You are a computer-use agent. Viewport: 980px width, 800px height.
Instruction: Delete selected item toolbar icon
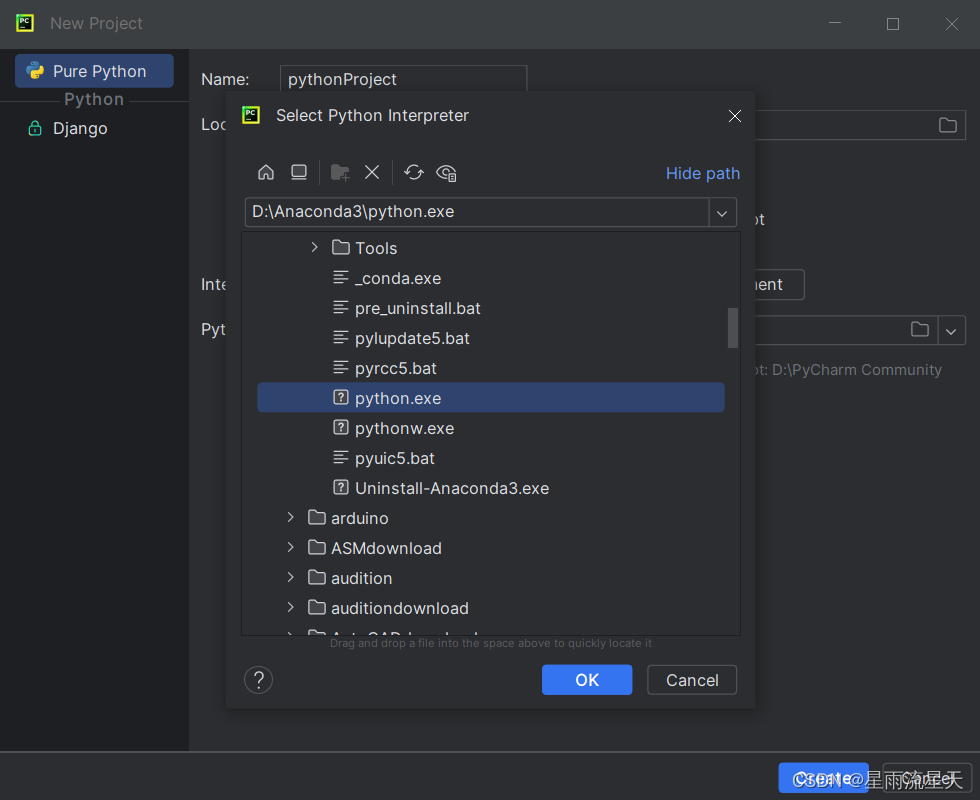pyautogui.click(x=372, y=172)
